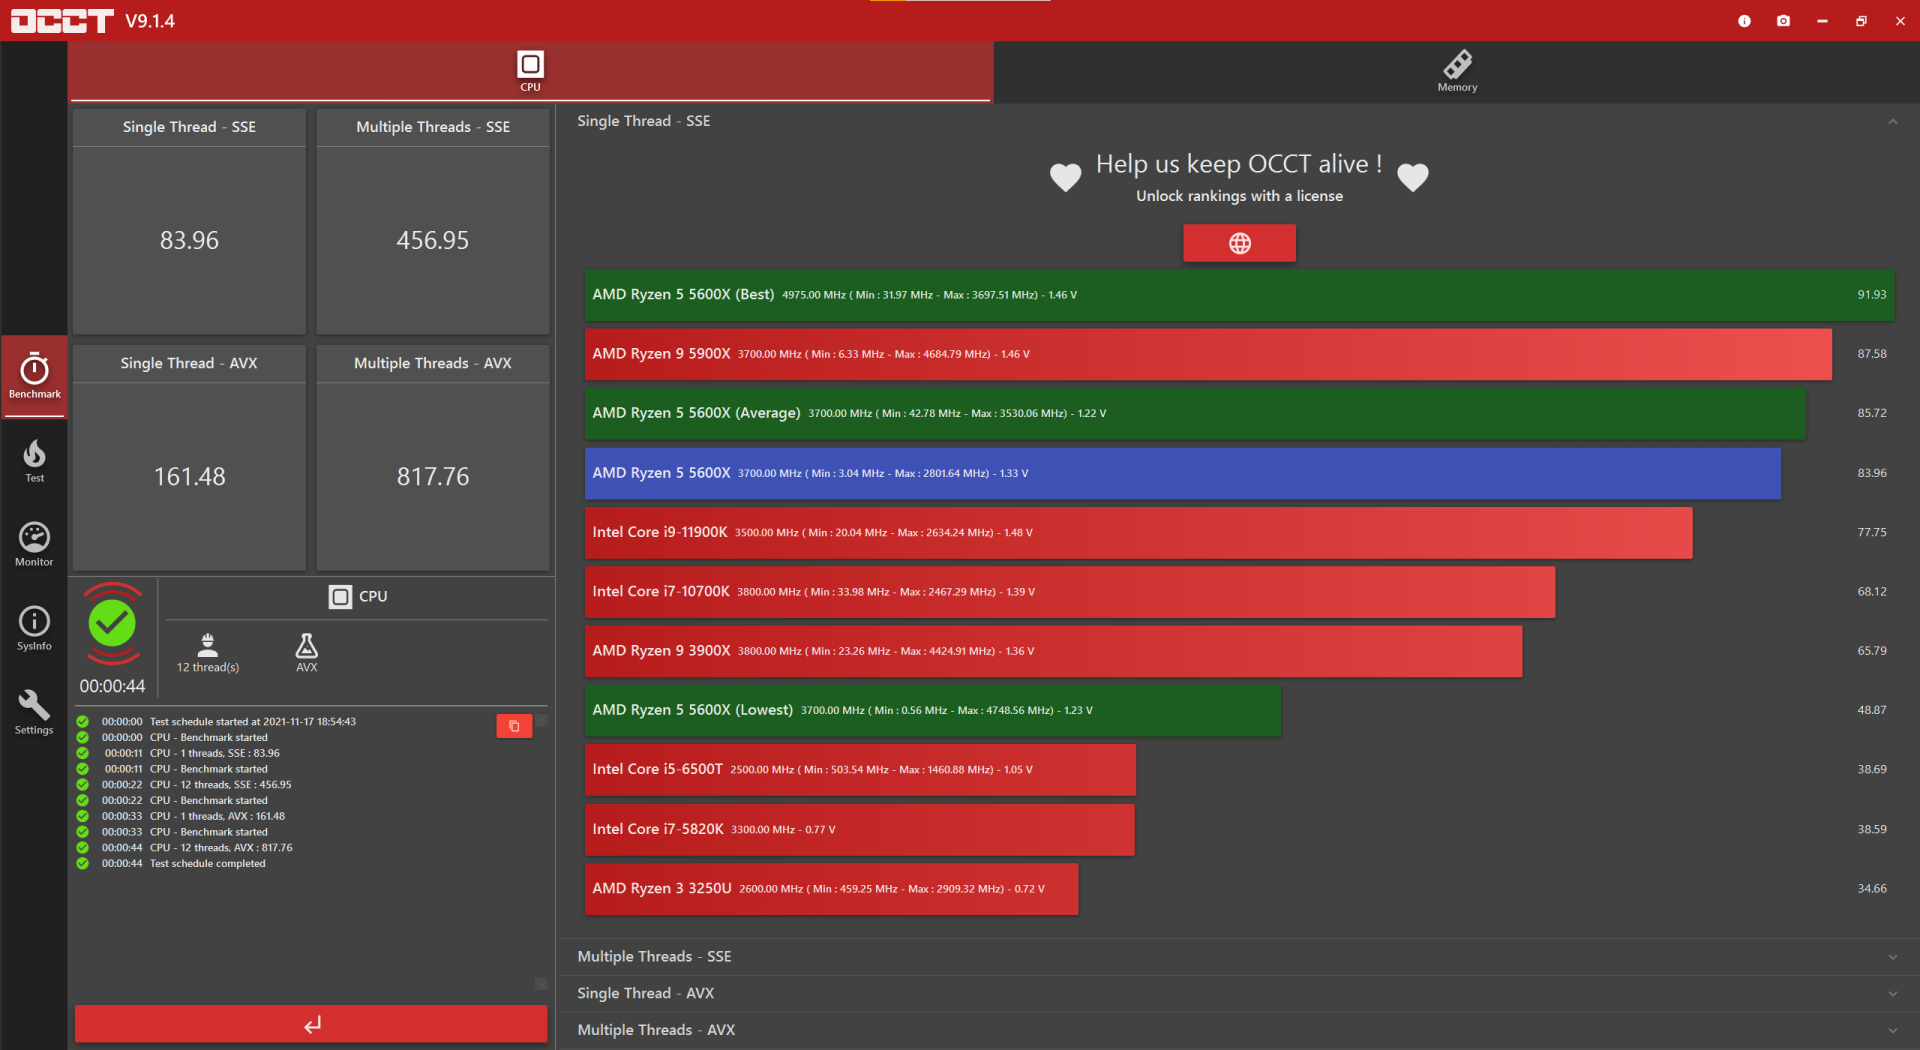Select the Intel Core i7-5820K bar
This screenshot has width=1920, height=1050.
click(x=860, y=829)
